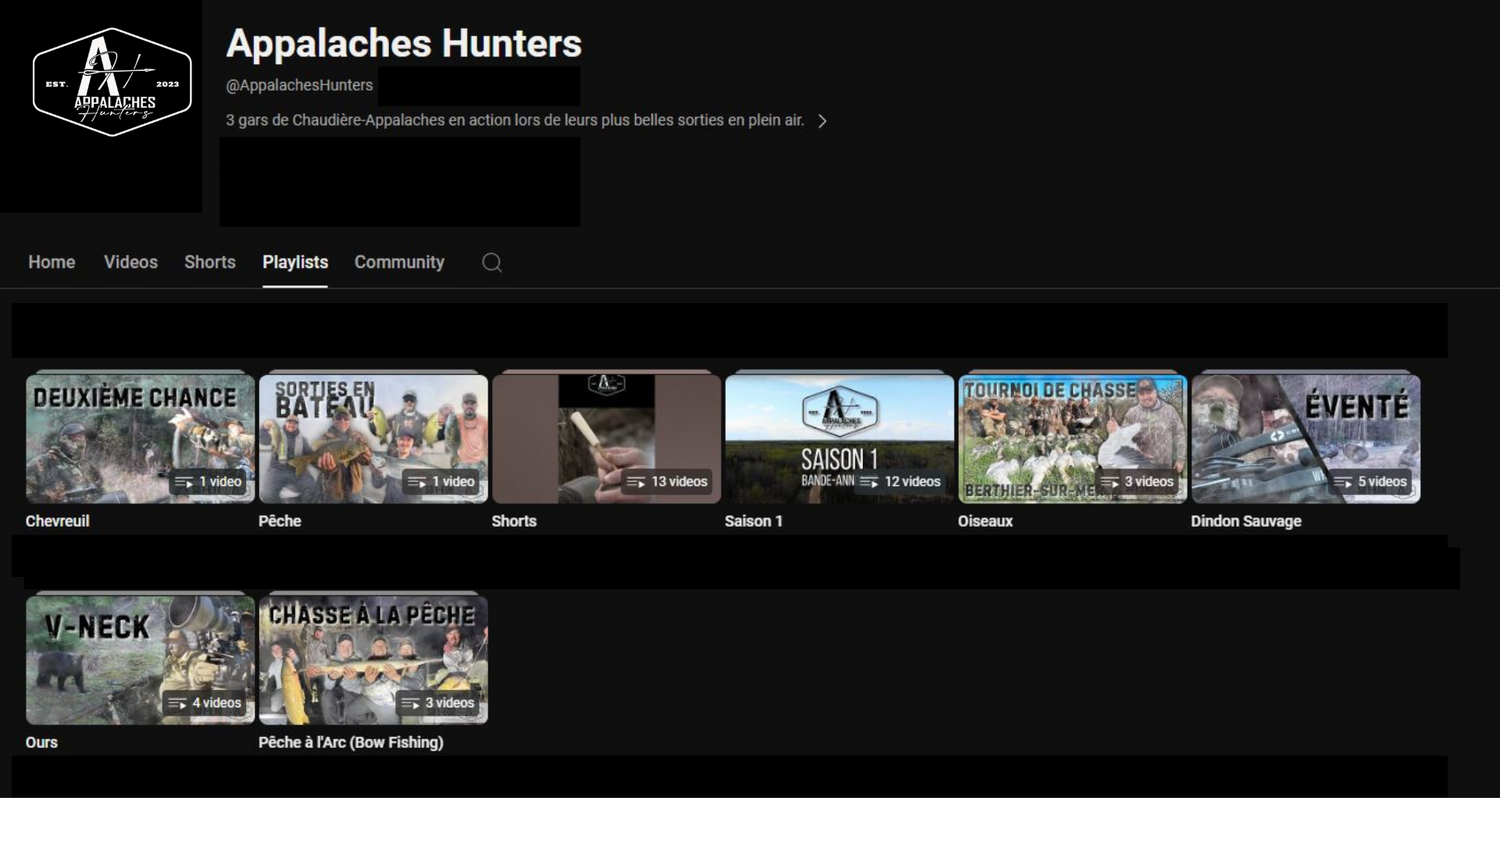
Task: Go to the Shorts tab
Action: (210, 262)
